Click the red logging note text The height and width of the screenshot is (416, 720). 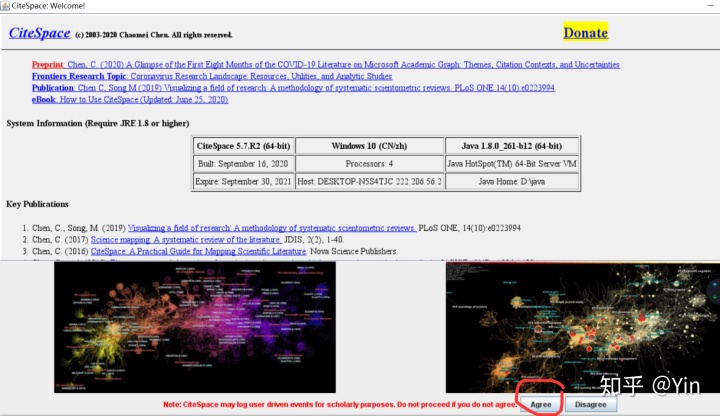tap(340, 405)
